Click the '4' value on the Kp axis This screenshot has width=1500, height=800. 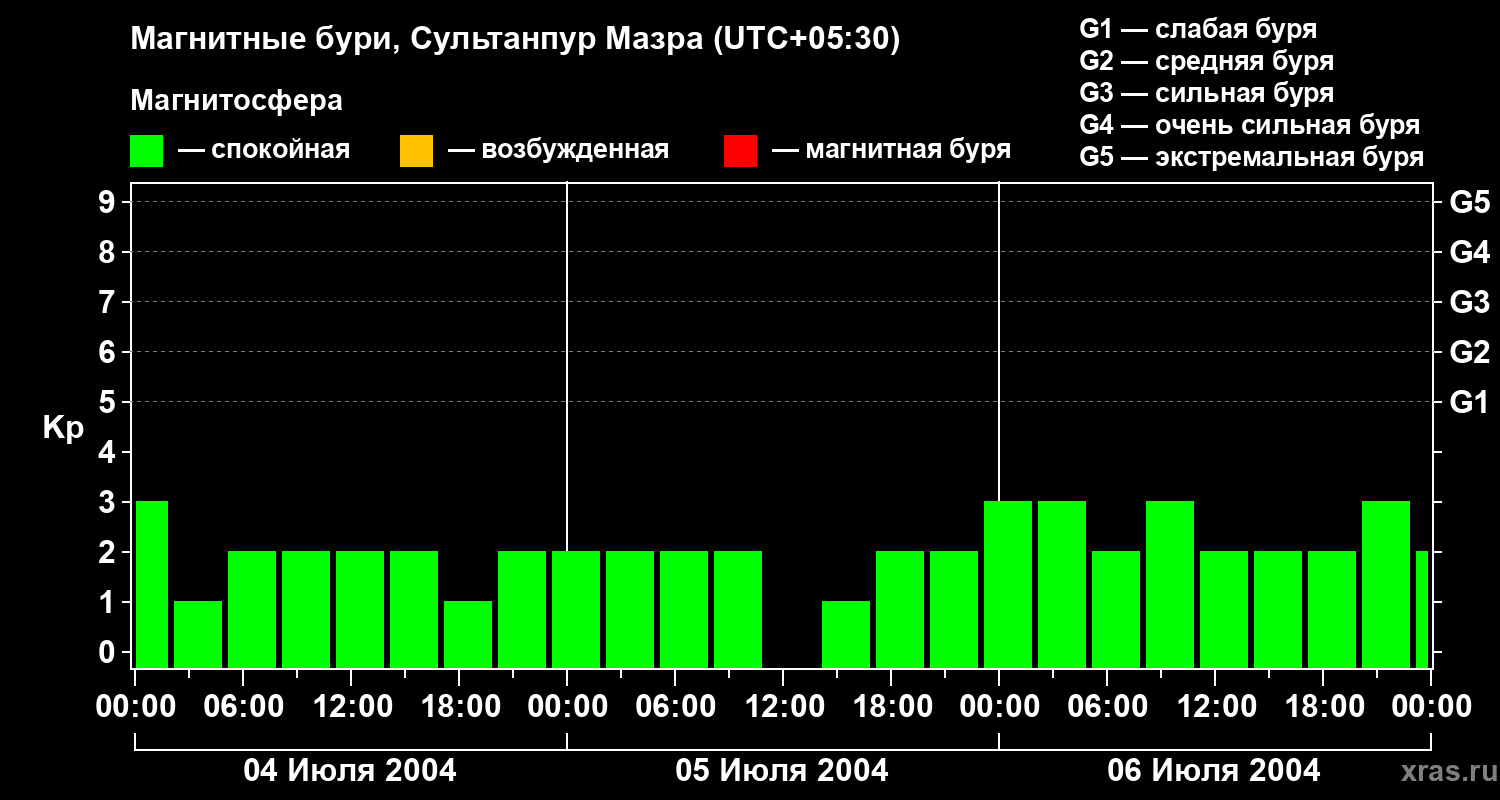[109, 452]
